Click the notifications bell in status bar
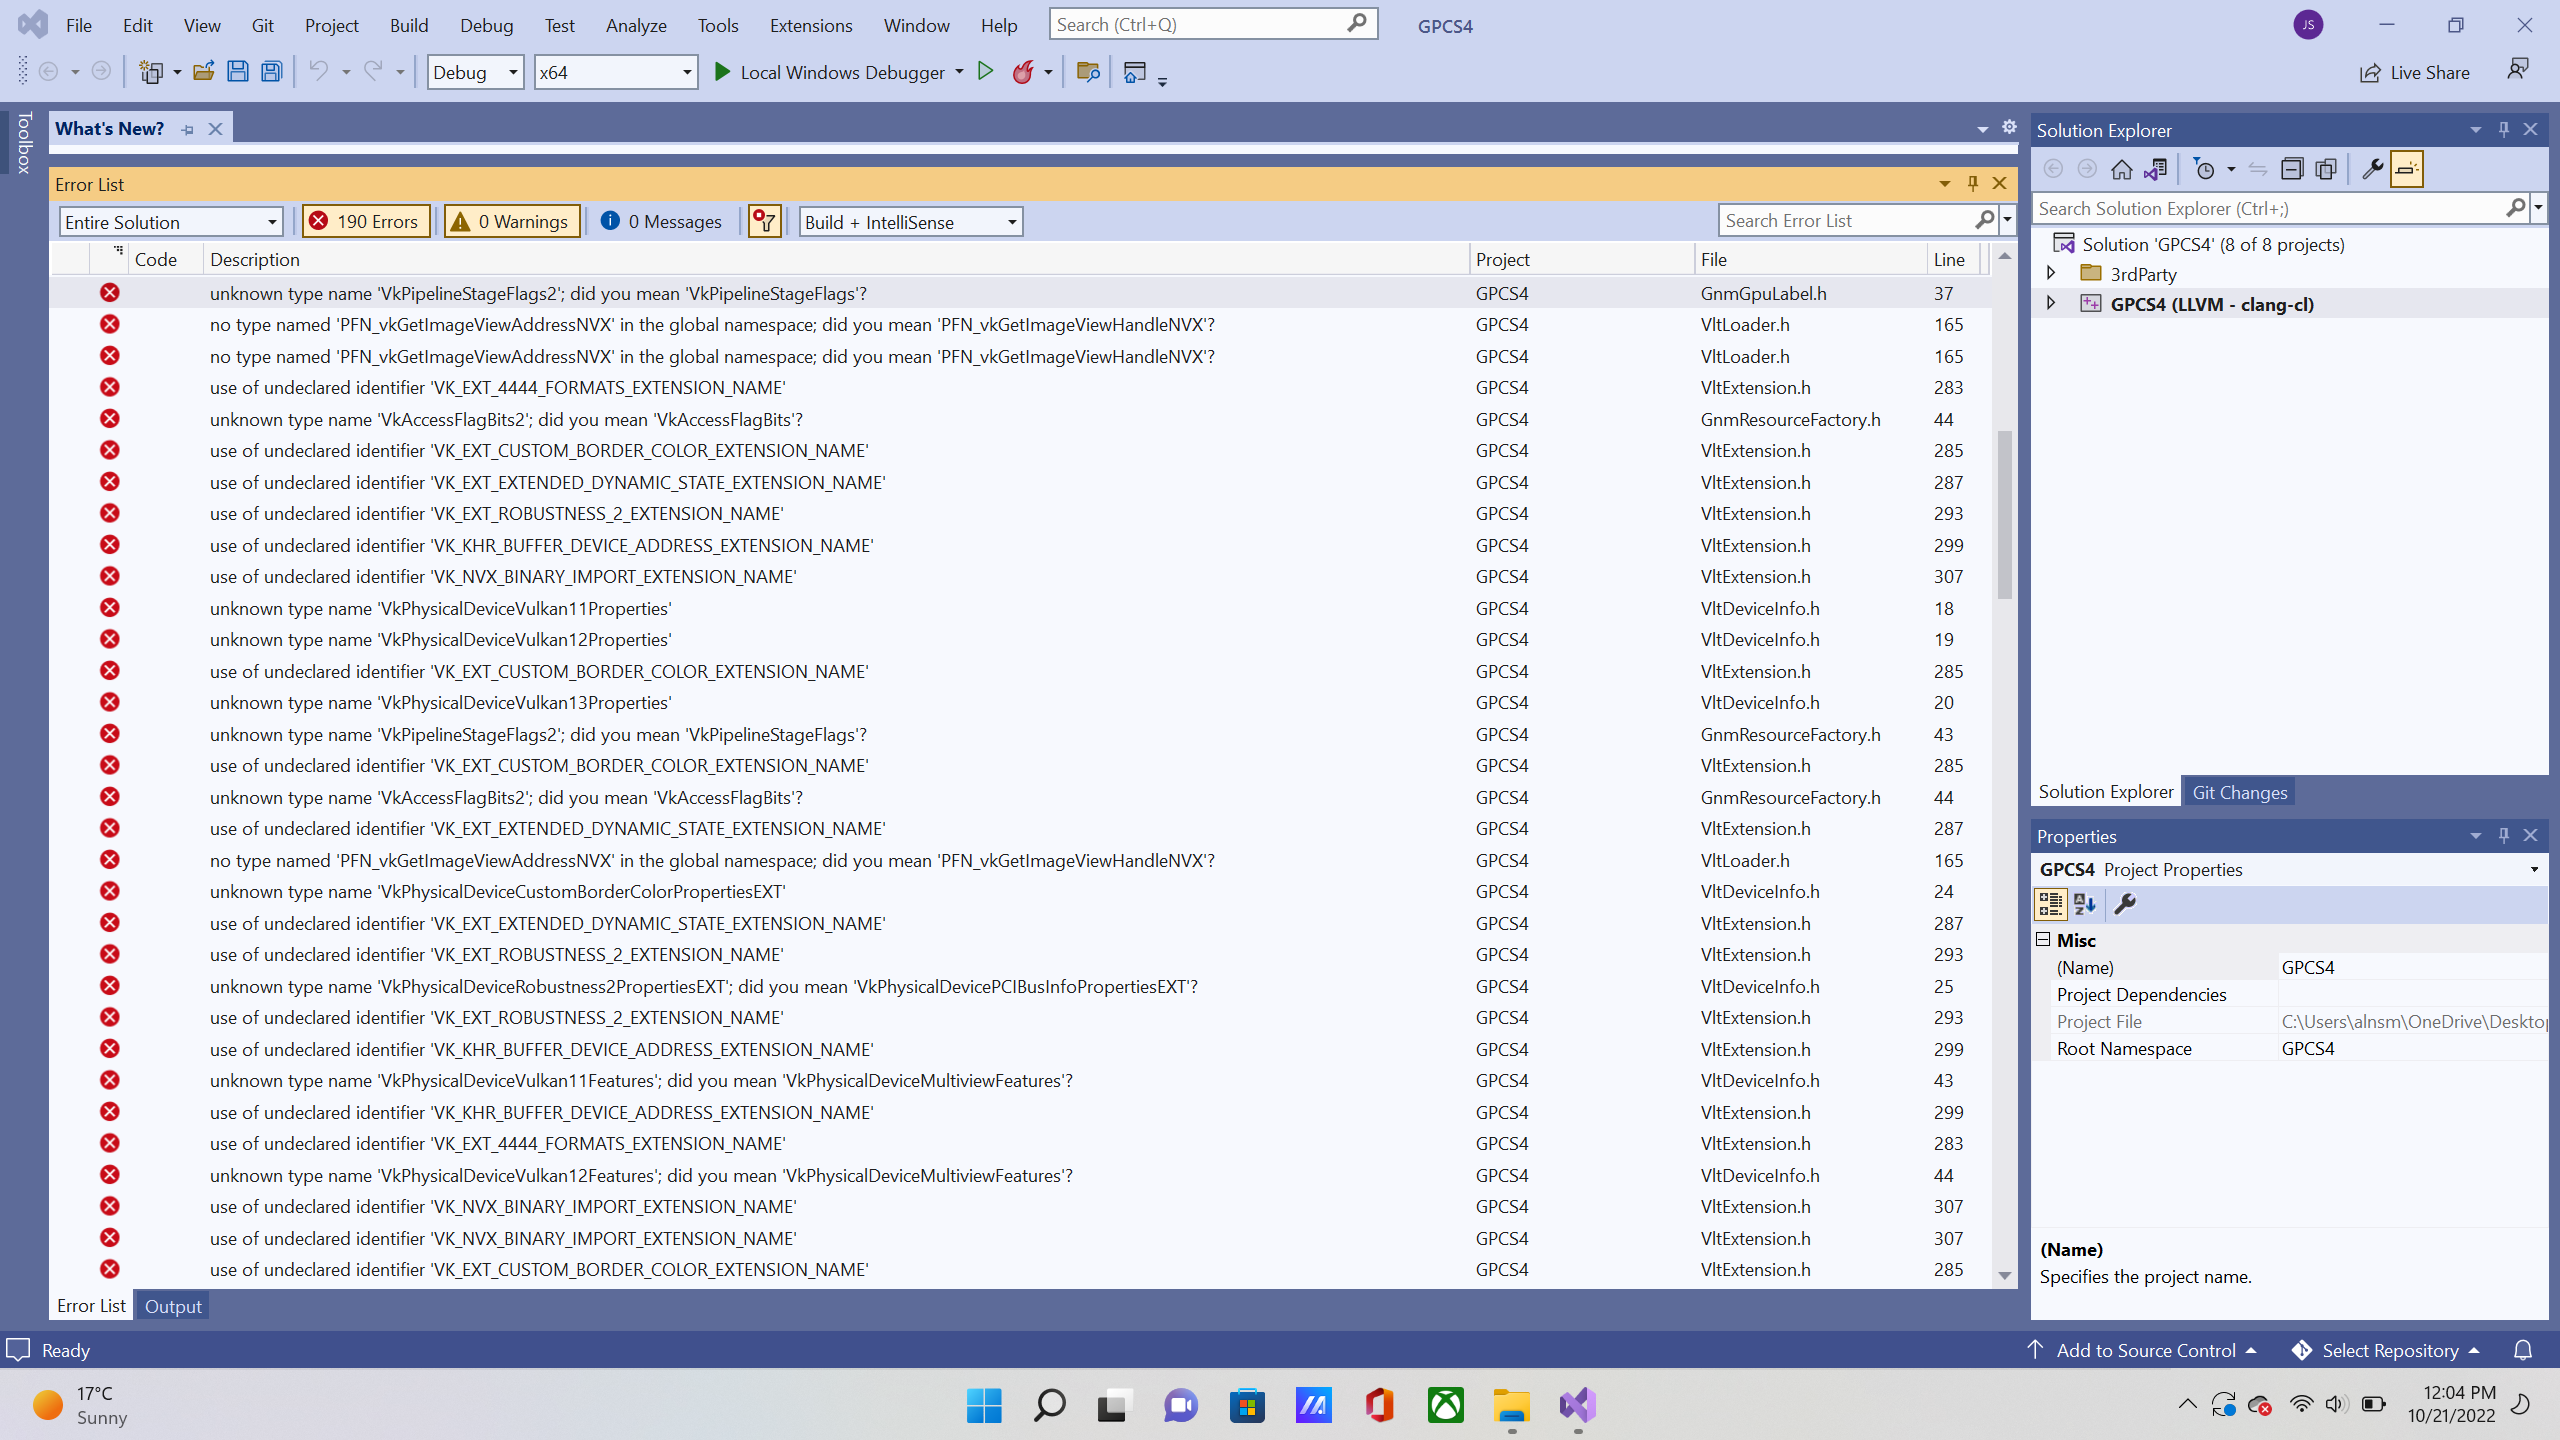This screenshot has width=2560, height=1440. (x=2523, y=1350)
